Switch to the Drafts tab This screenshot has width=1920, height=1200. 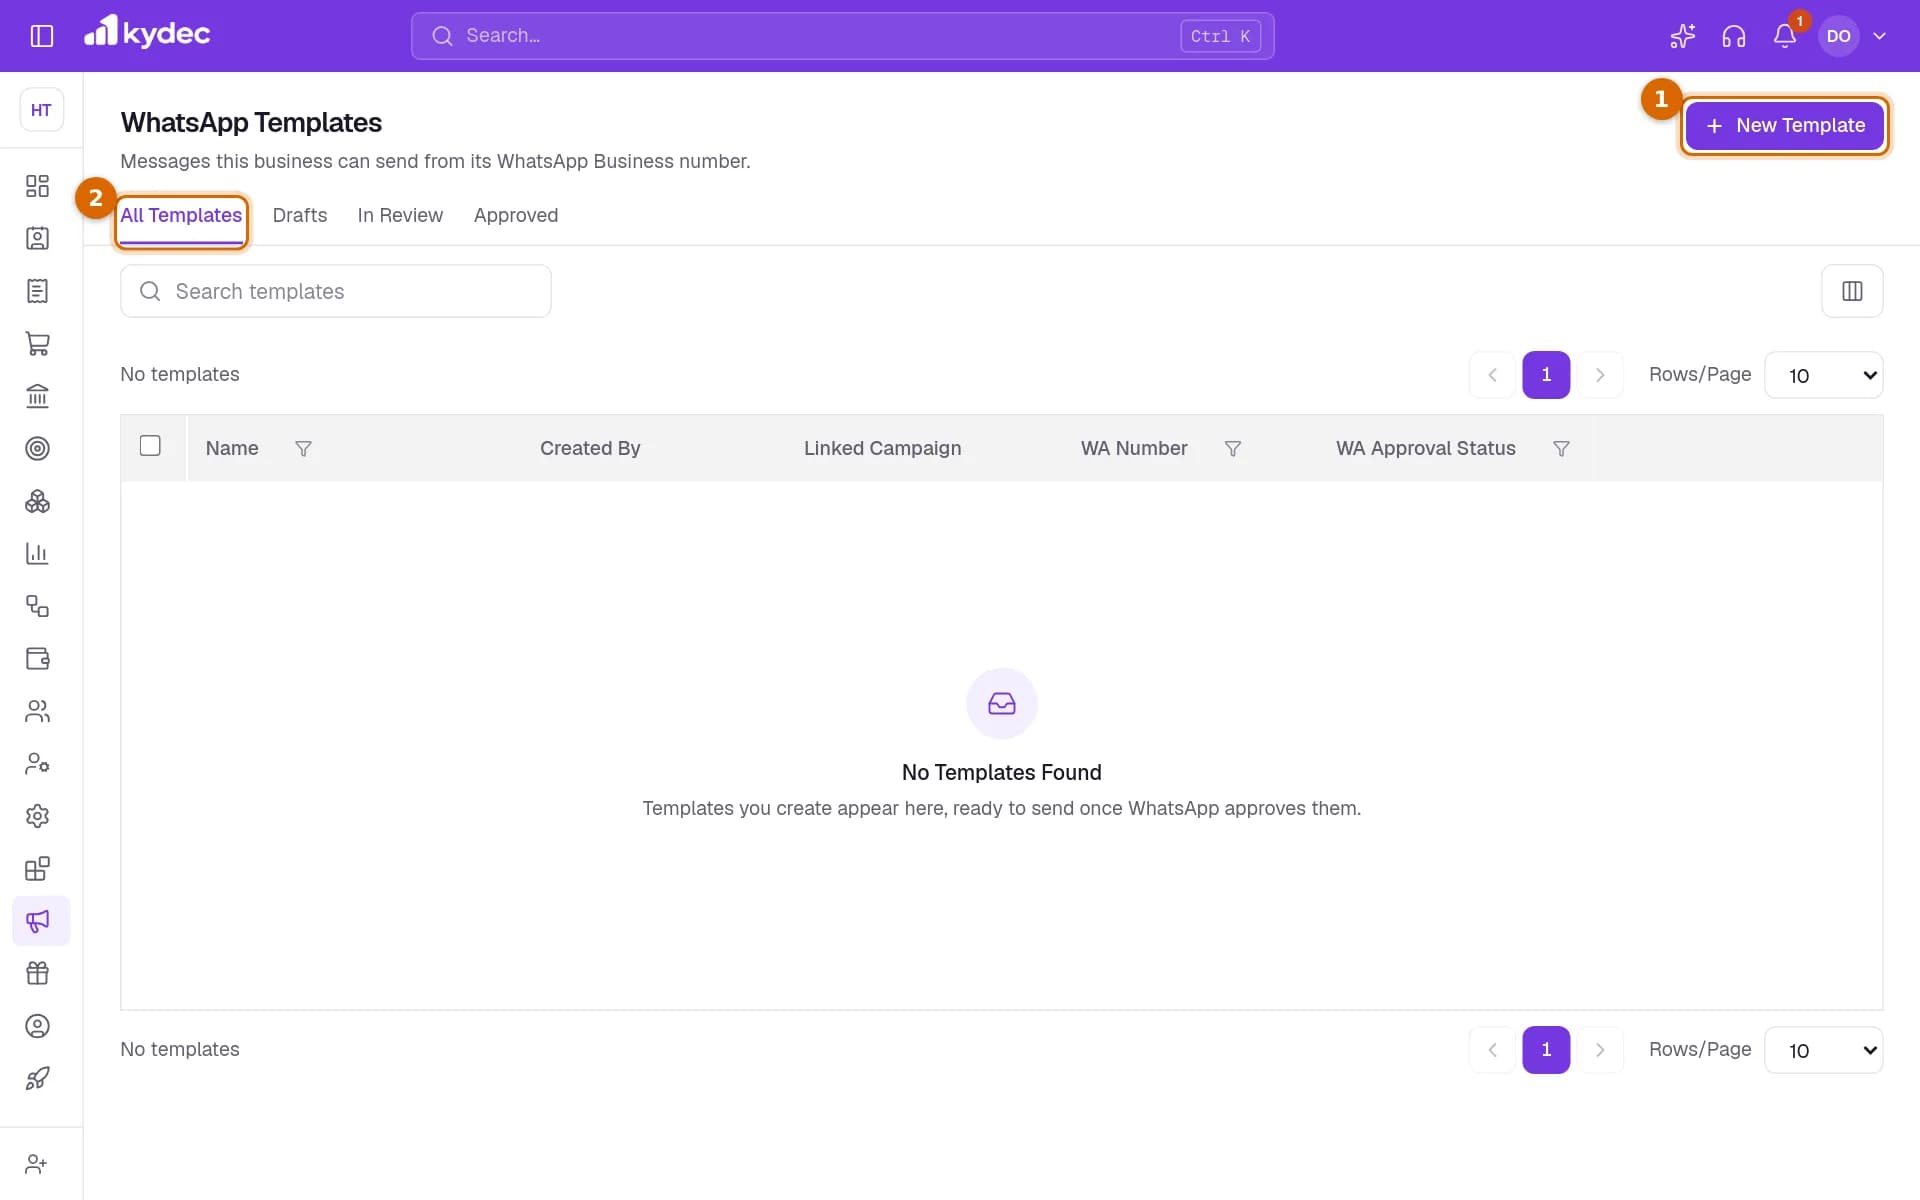pyautogui.click(x=299, y=216)
